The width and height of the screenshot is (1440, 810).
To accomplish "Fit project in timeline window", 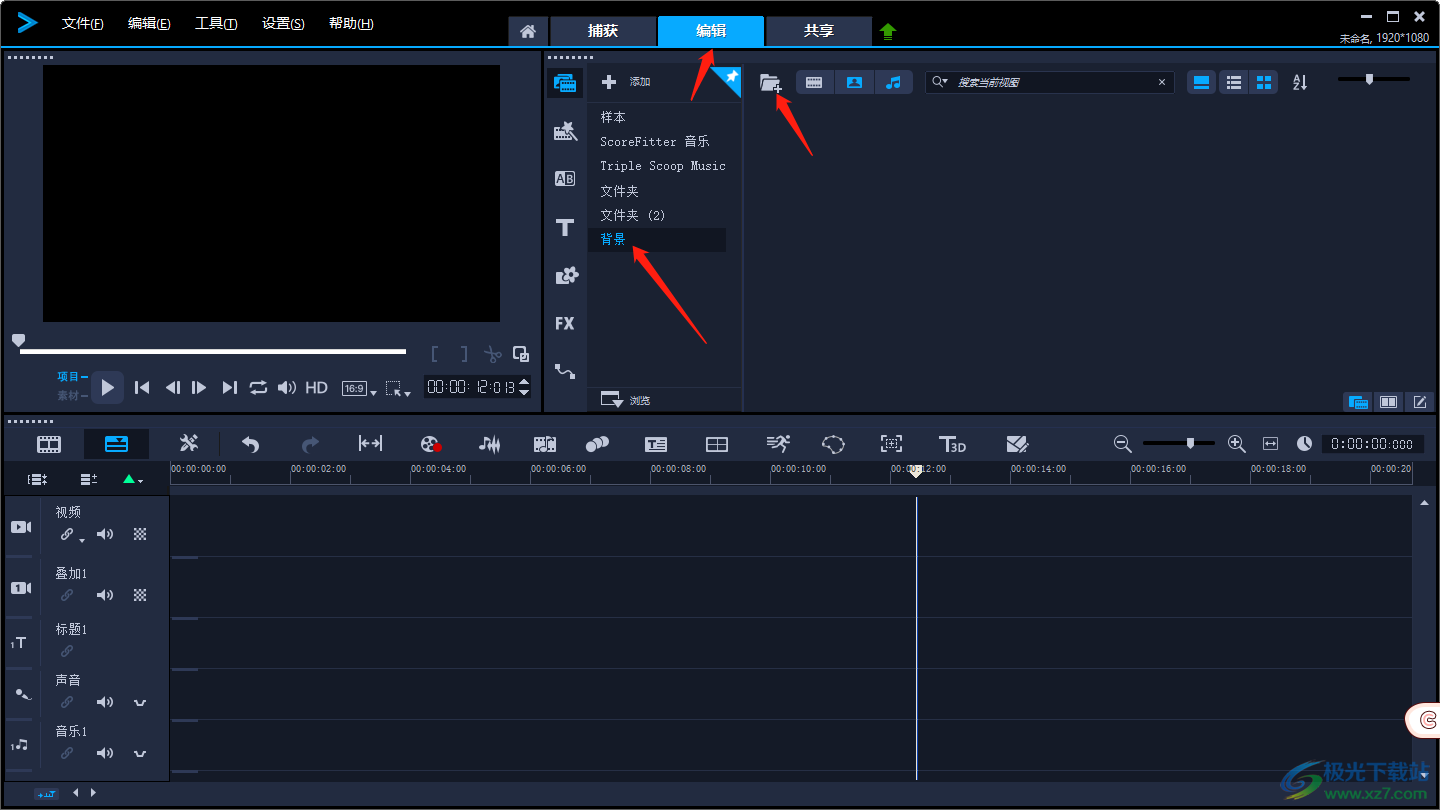I will coord(1270,443).
